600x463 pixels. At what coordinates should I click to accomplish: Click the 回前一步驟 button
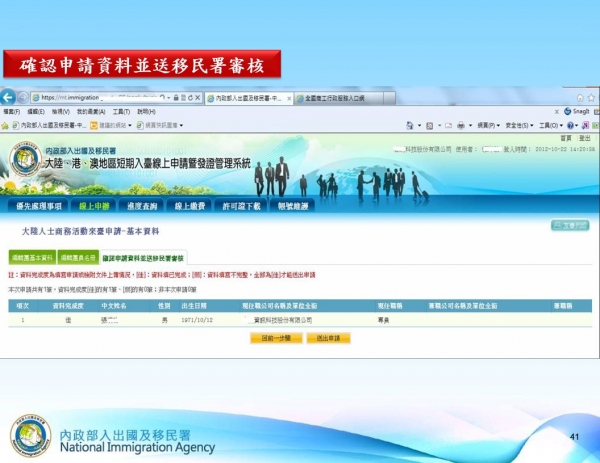click(x=275, y=338)
